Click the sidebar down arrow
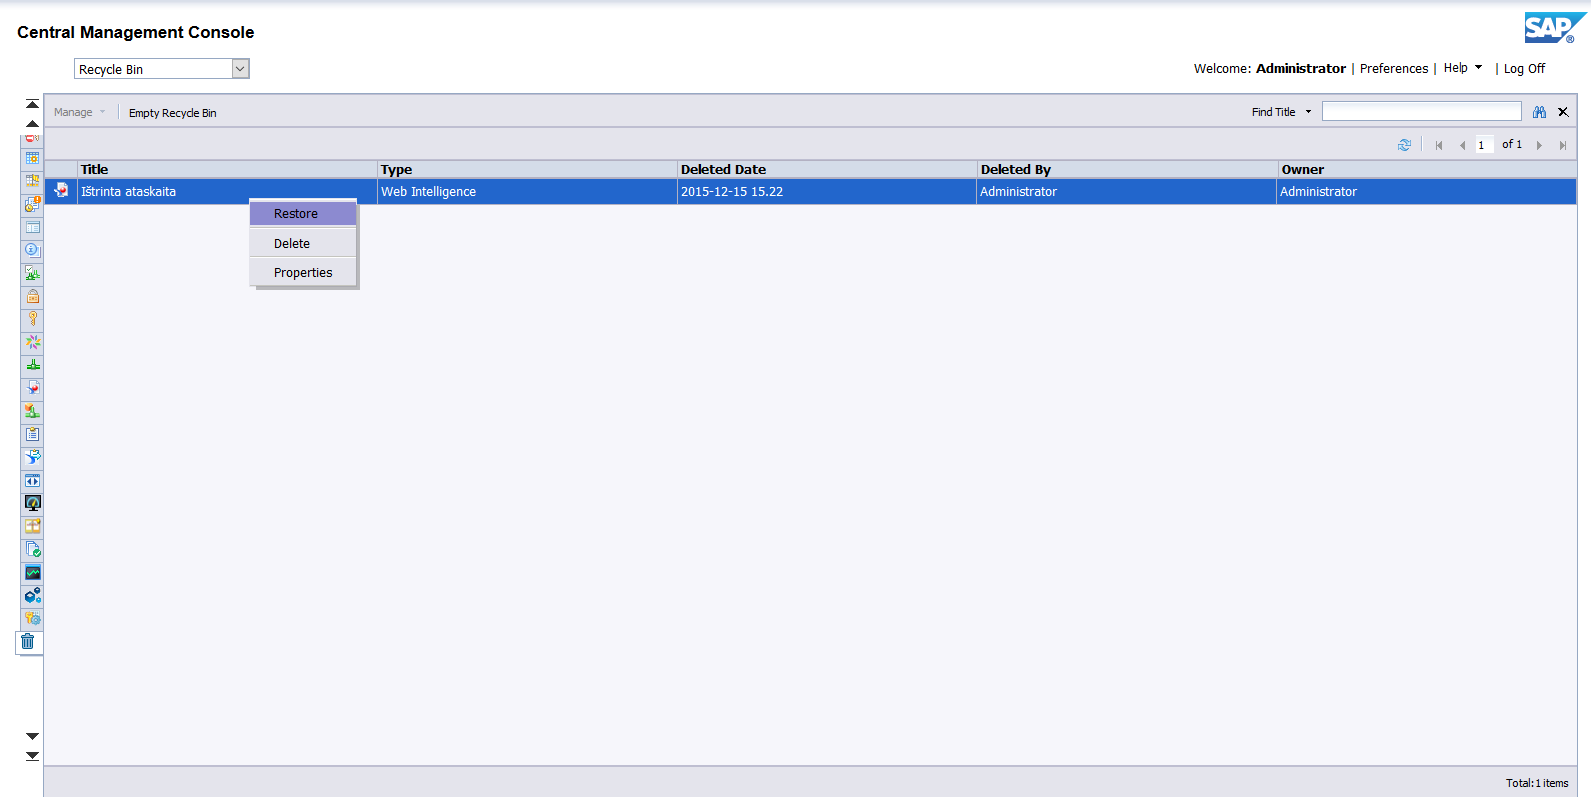Image resolution: width=1591 pixels, height=797 pixels. click(32, 736)
